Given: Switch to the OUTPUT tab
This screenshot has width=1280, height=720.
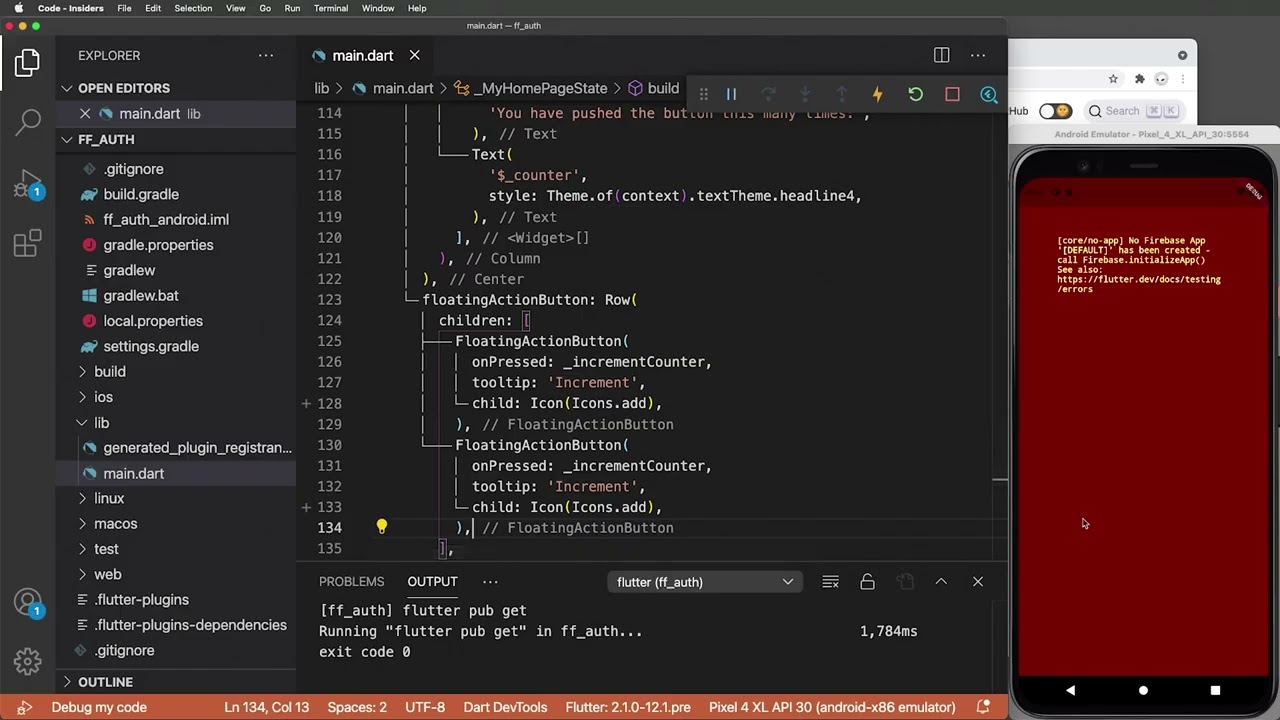Looking at the screenshot, I should tap(432, 582).
